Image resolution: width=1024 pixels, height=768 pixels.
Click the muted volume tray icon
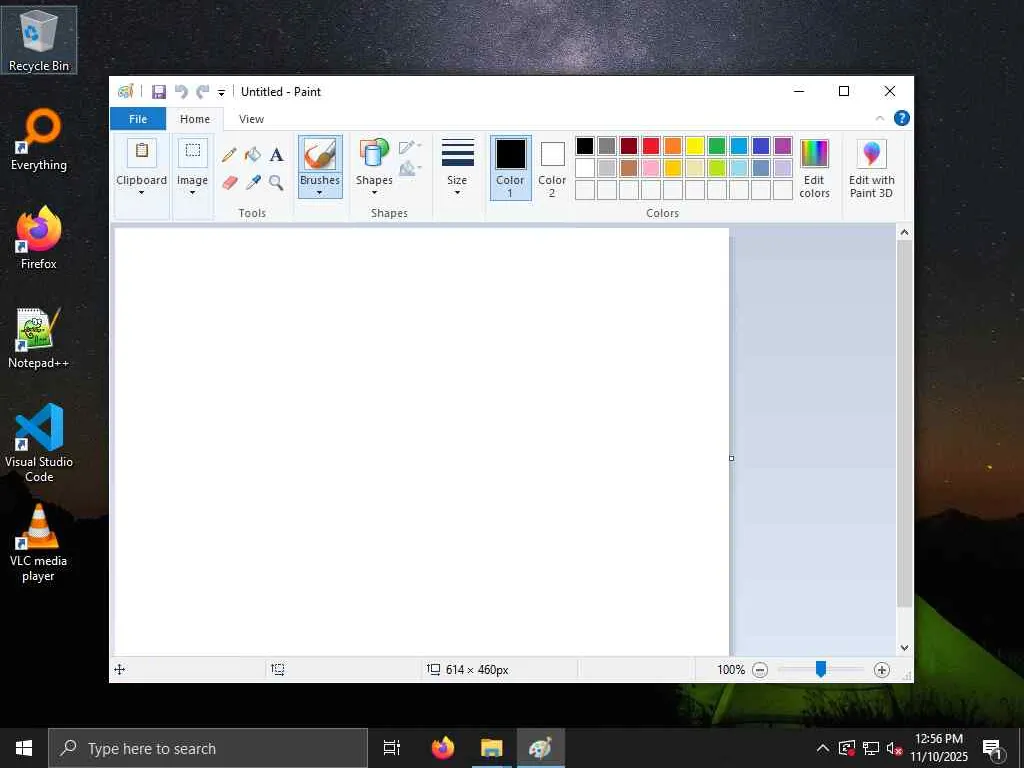[894, 748]
